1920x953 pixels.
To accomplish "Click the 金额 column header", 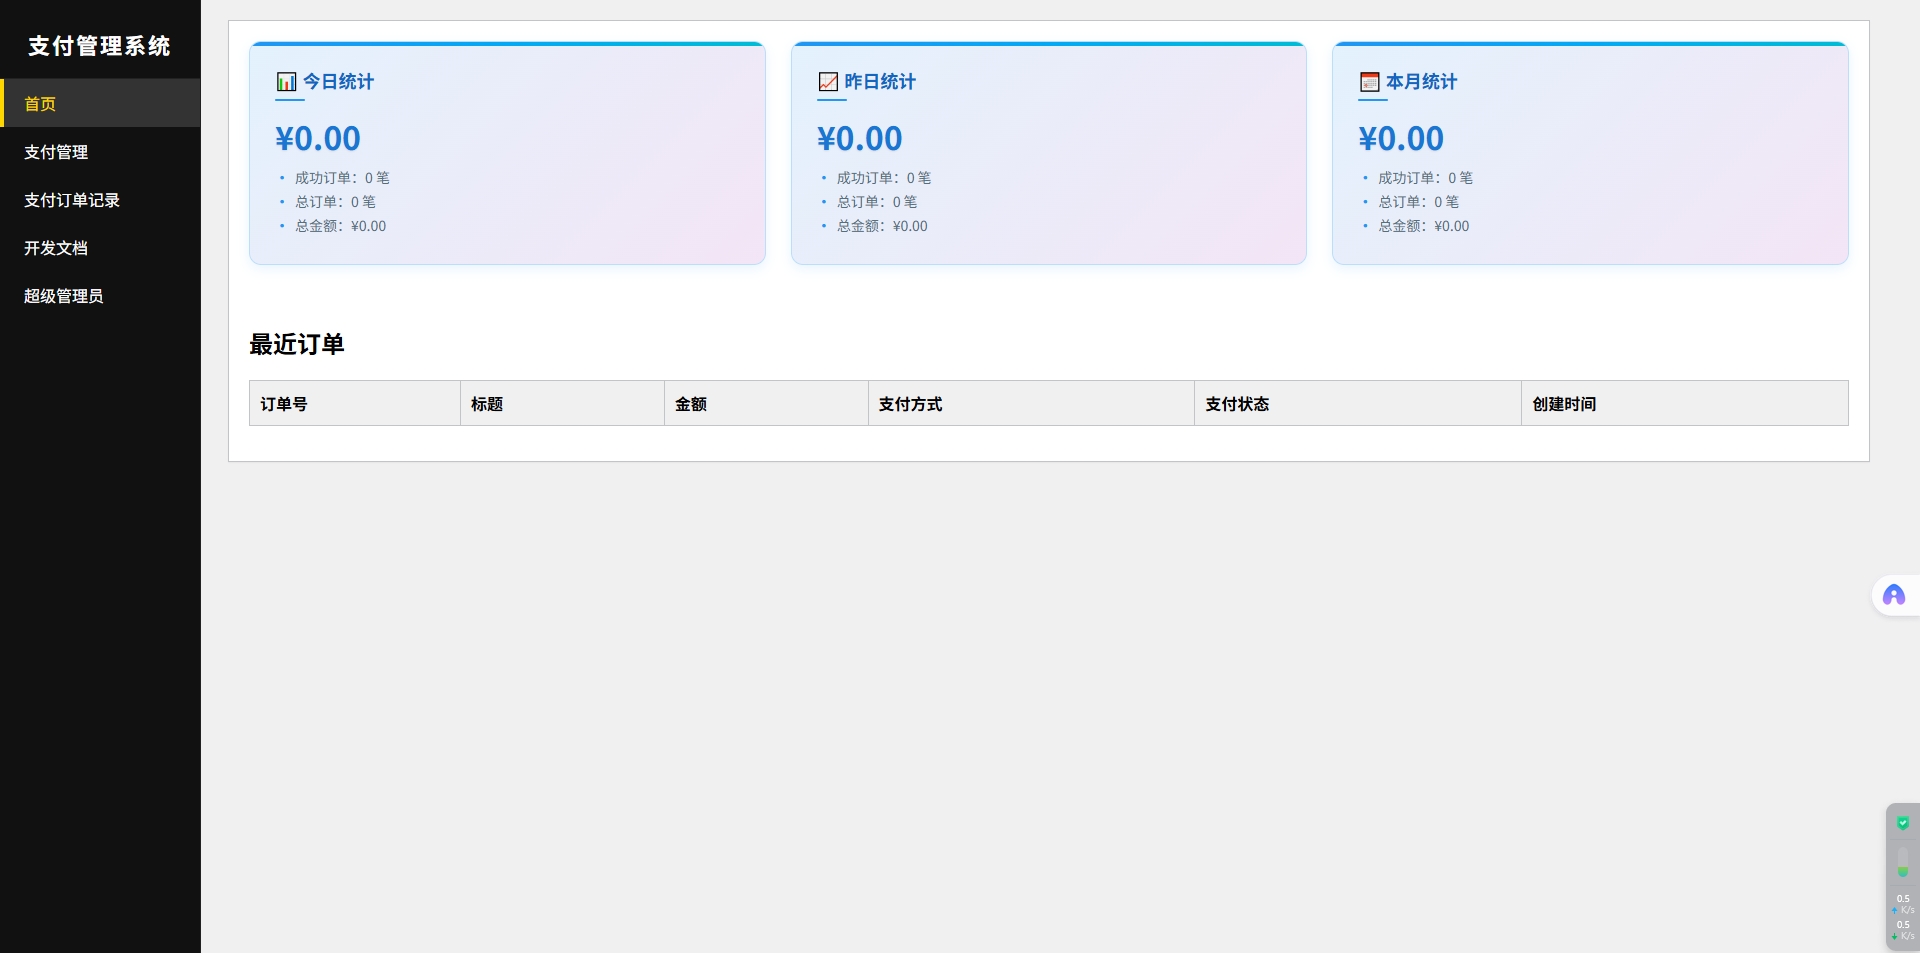I will (691, 404).
